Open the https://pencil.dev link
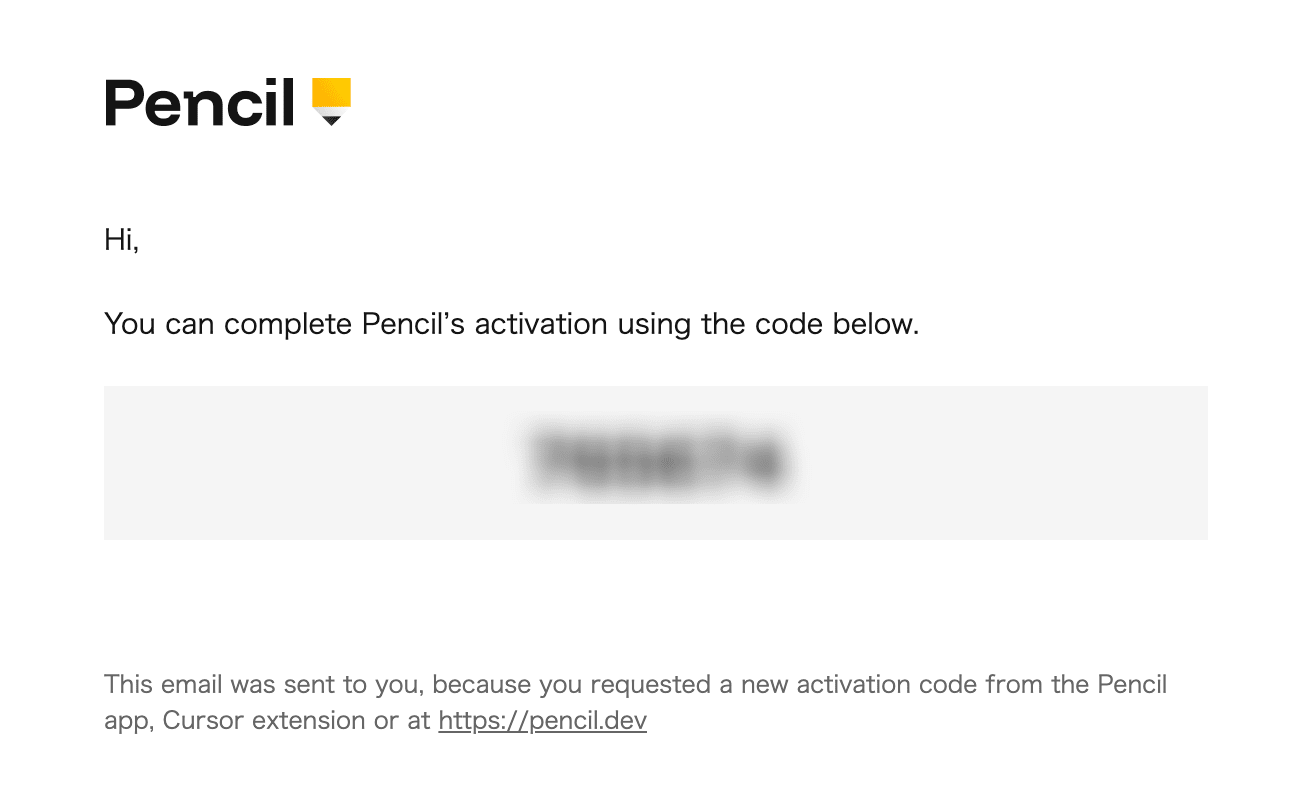 coord(542,720)
